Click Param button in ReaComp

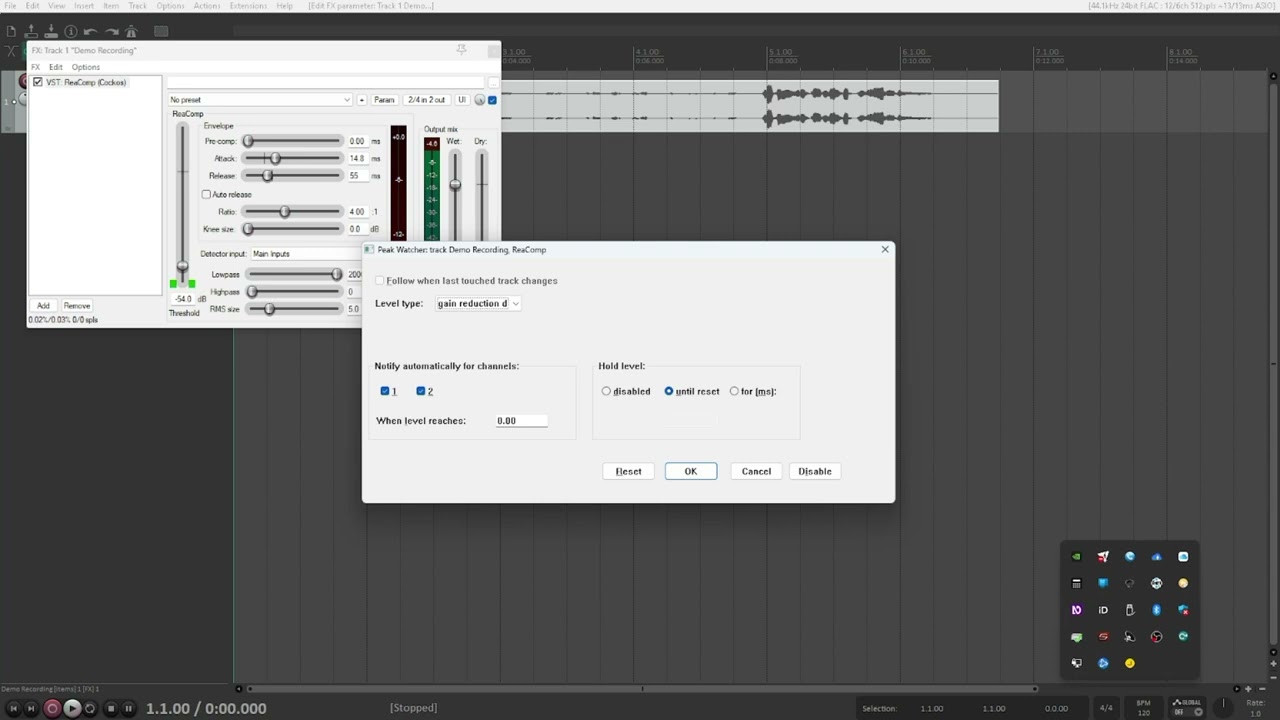[x=384, y=100]
